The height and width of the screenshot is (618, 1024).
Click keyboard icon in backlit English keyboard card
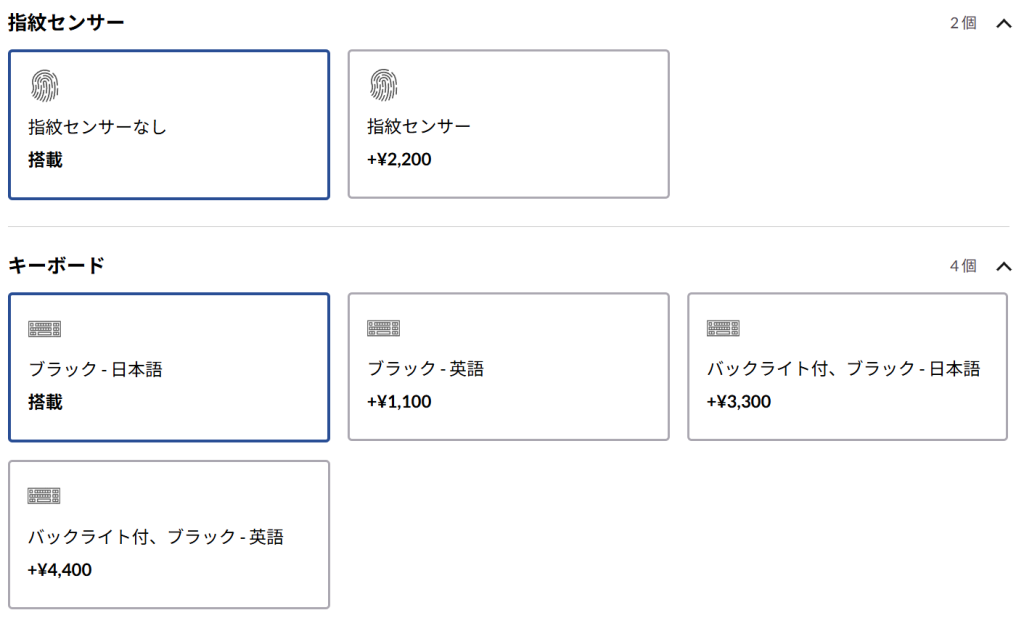(x=44, y=496)
